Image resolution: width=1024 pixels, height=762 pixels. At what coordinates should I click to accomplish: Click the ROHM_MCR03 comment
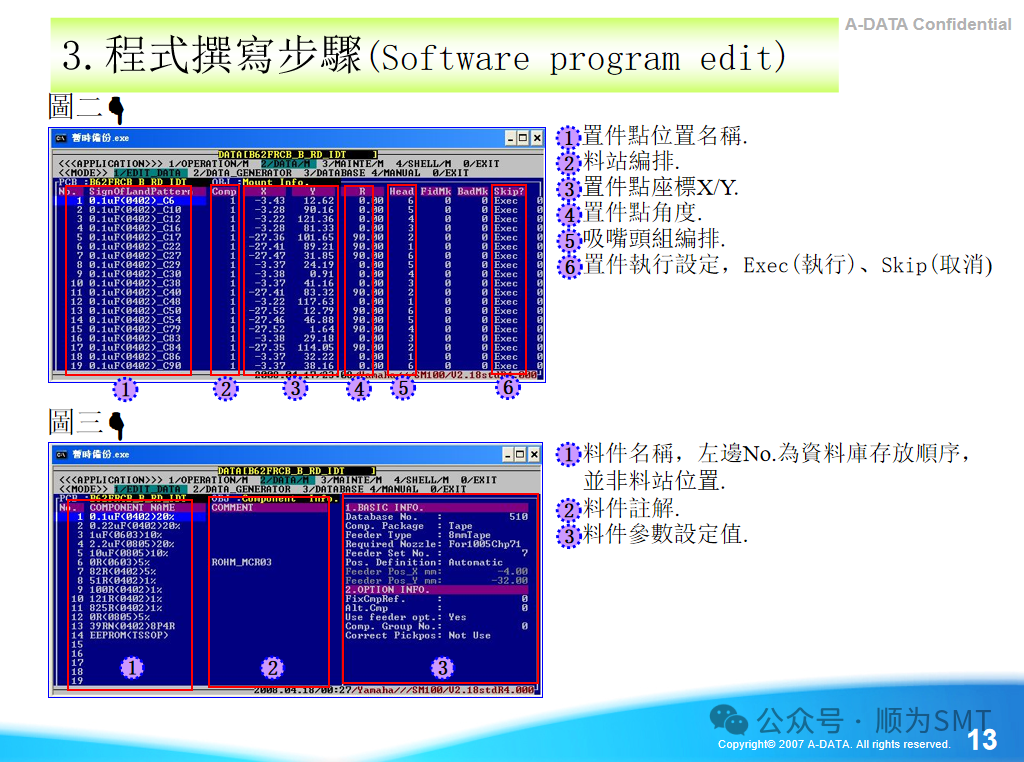[242, 562]
